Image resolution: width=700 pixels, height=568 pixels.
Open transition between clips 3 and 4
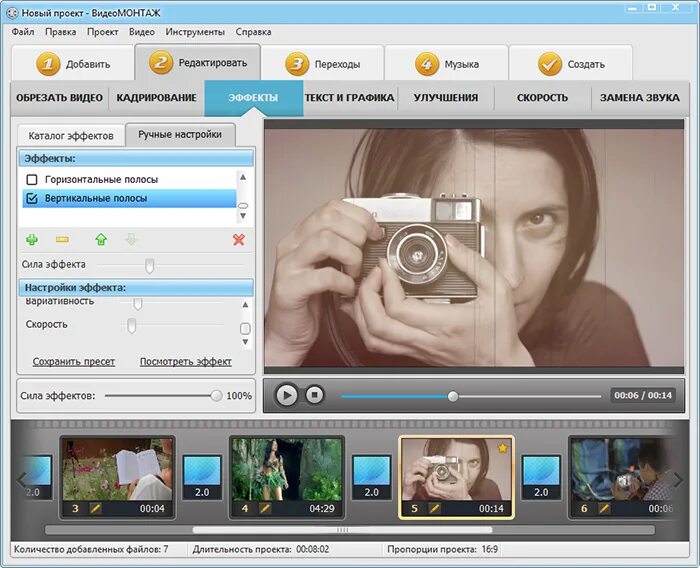coord(202,477)
